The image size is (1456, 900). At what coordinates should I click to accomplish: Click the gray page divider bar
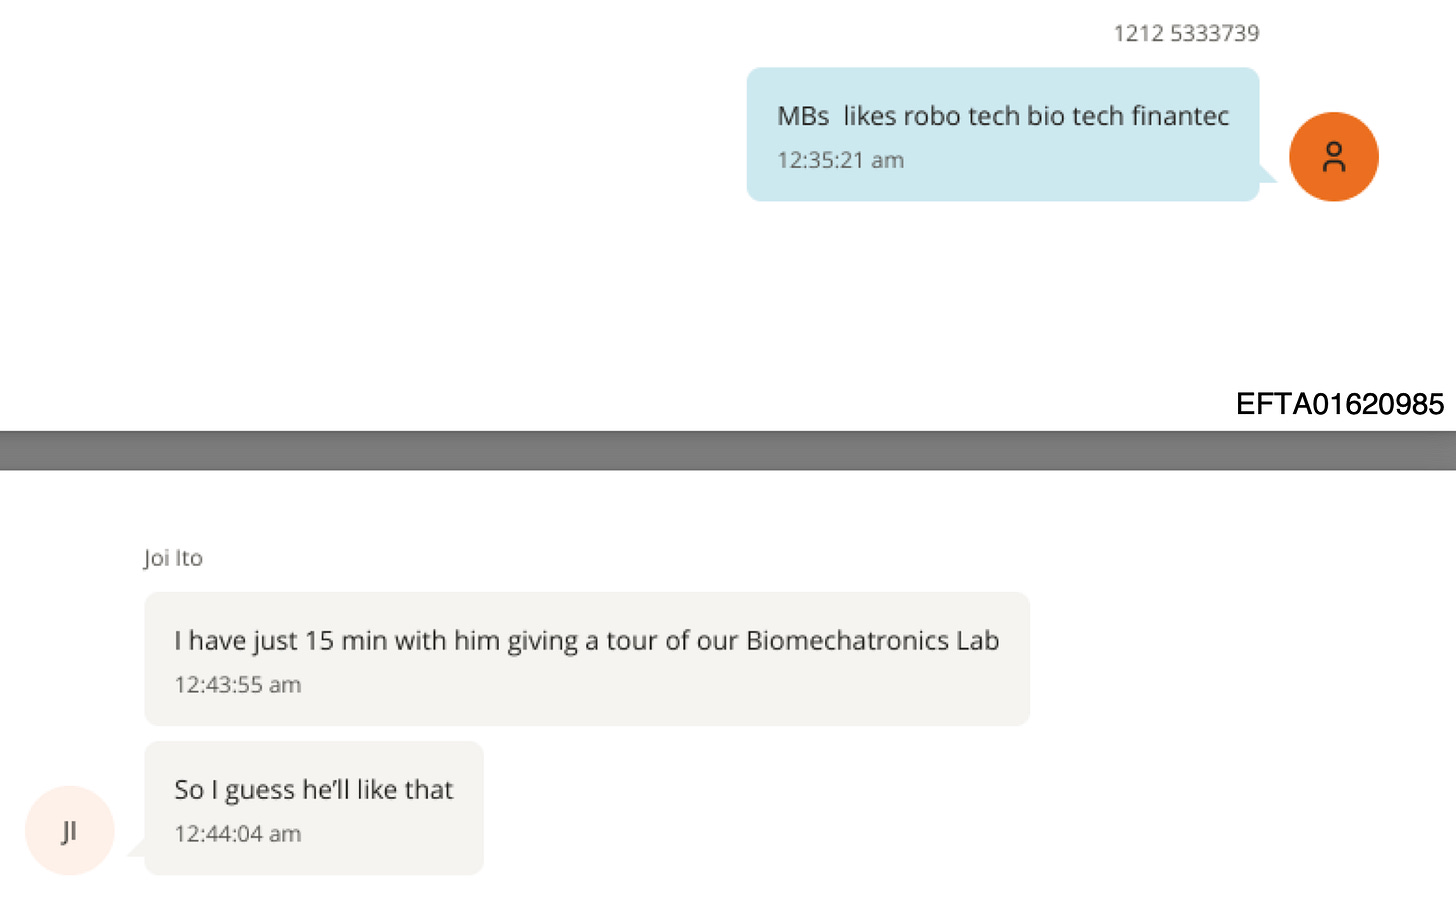(728, 450)
